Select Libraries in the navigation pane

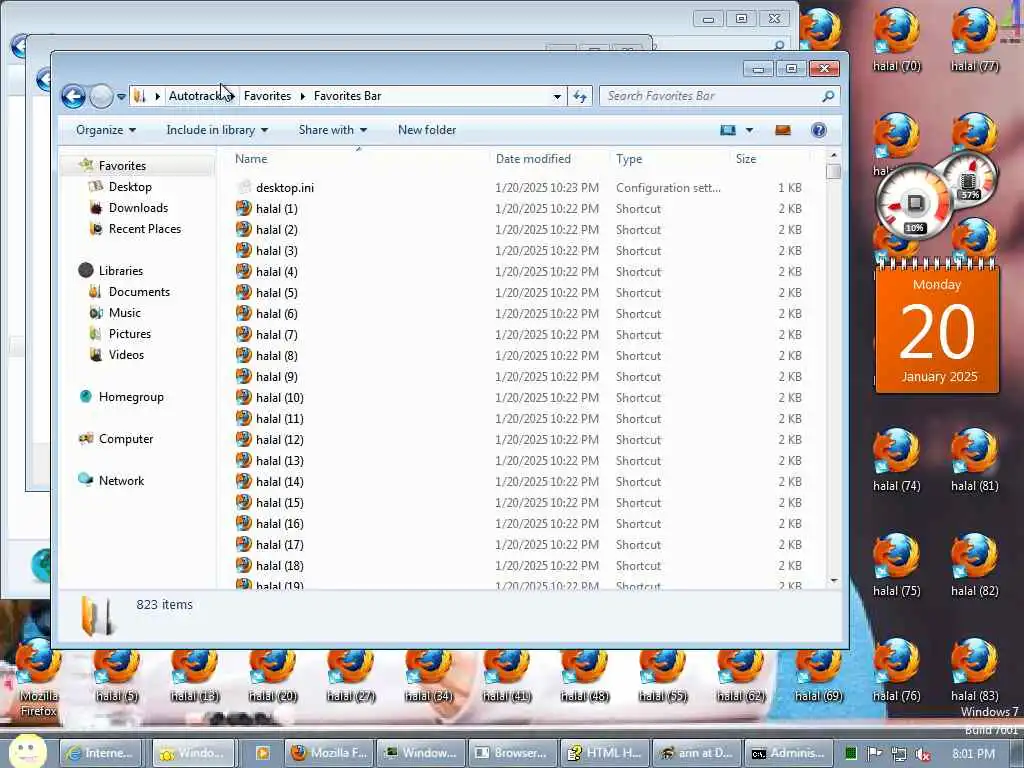coord(120,270)
